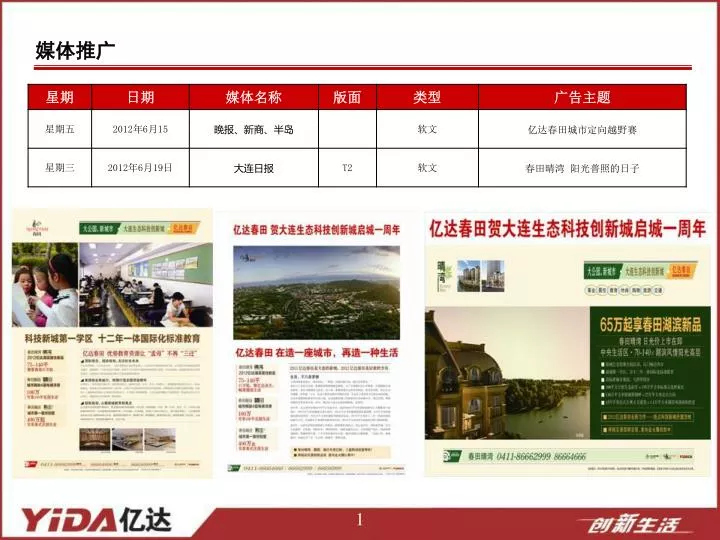Click large headline 亿达春田贺大连生态科技创新城启城一周年
Screen dimensions: 720x540
point(567,229)
